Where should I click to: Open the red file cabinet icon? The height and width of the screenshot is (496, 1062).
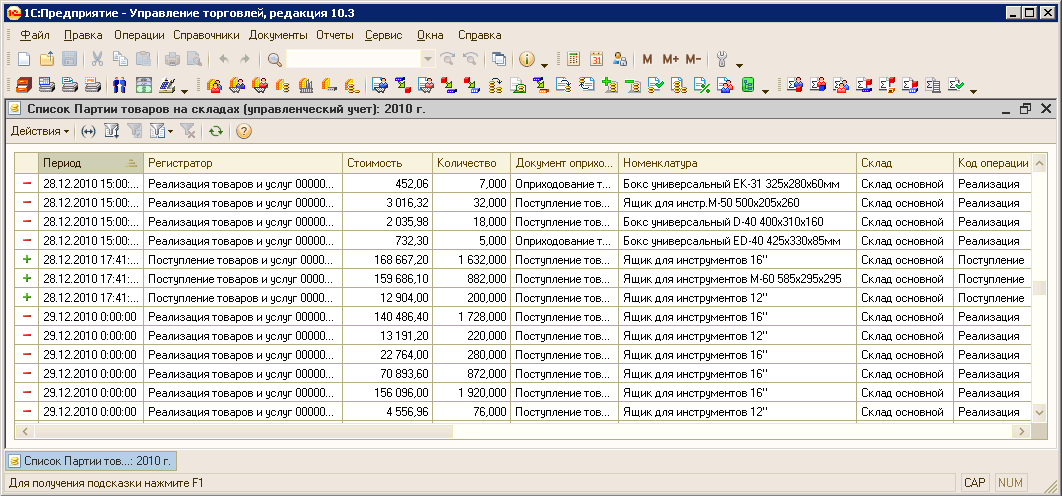coord(24,85)
